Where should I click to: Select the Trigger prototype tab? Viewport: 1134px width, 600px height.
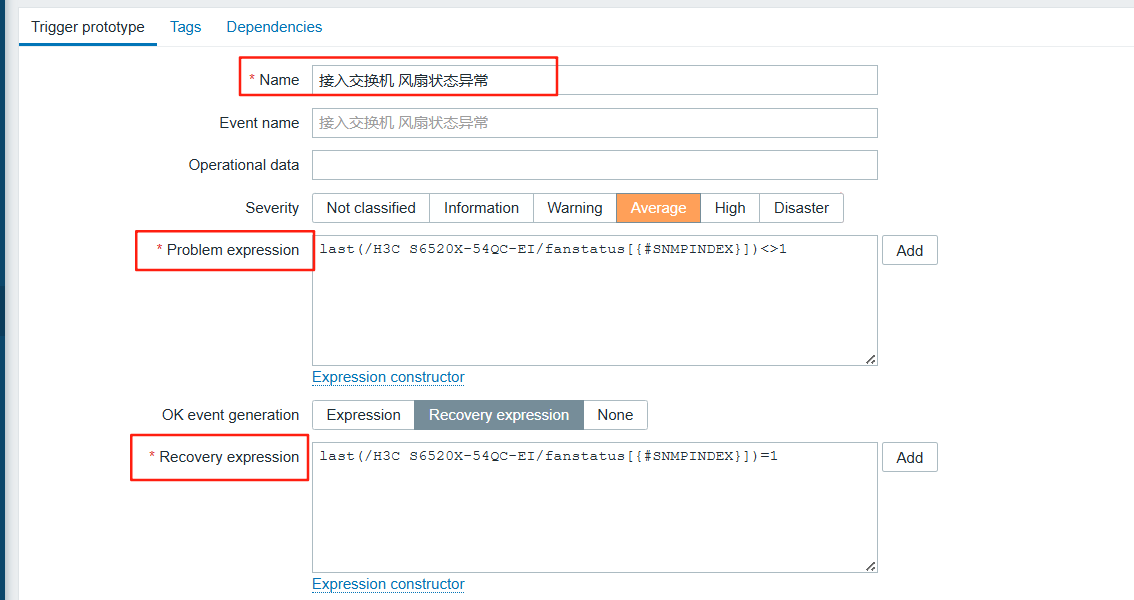click(x=88, y=27)
